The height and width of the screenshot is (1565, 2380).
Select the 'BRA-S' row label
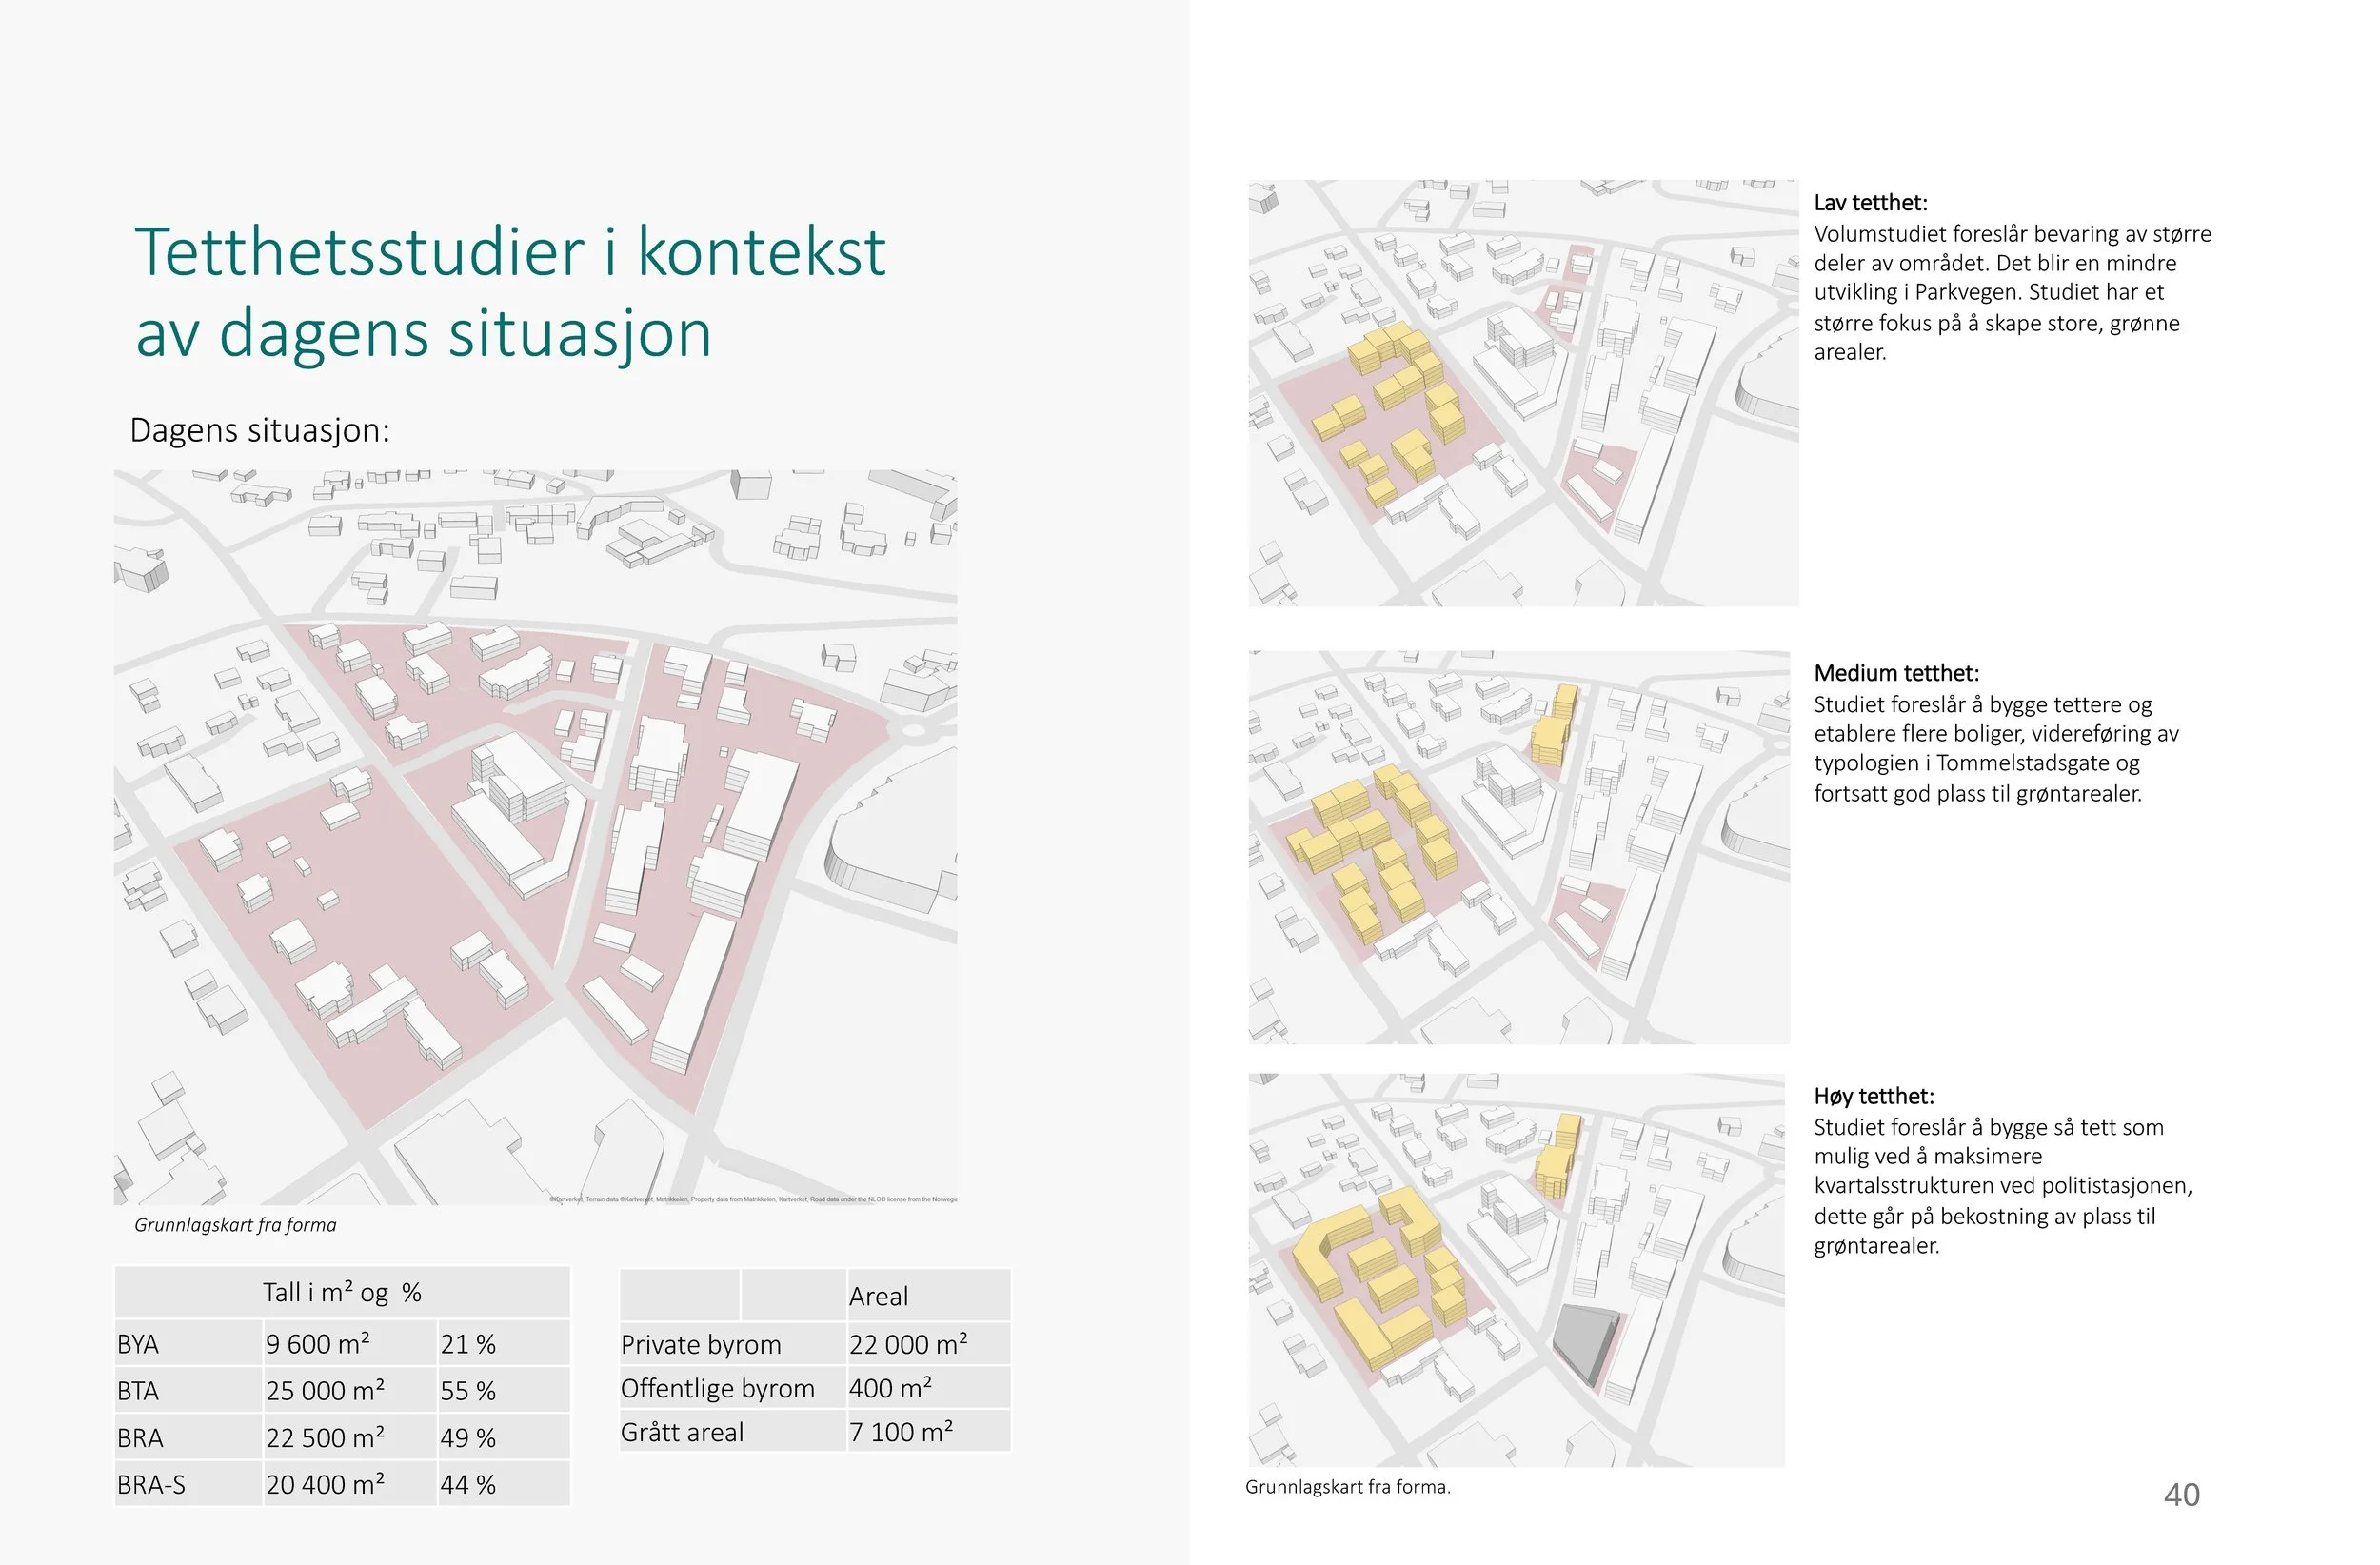pos(151,1485)
